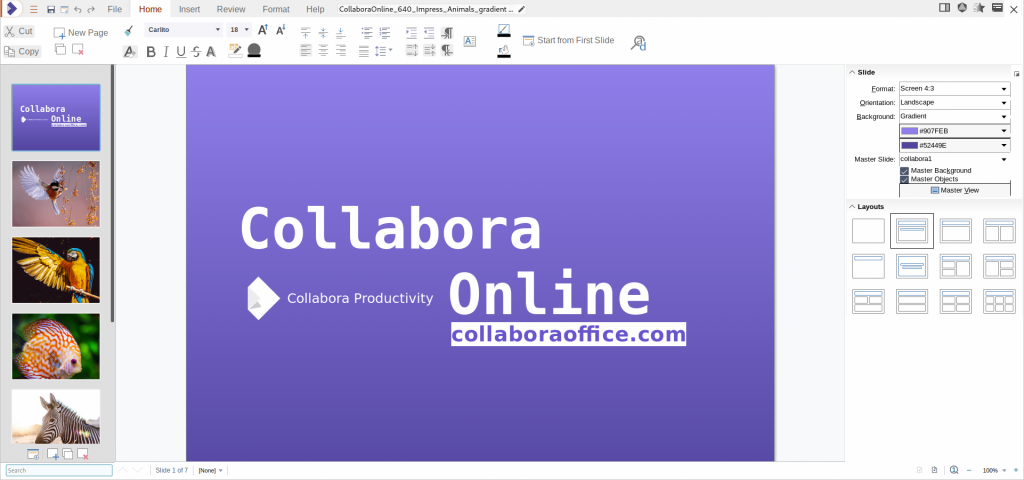Open the Master View button
The width and height of the screenshot is (1024, 480).
pos(955,190)
